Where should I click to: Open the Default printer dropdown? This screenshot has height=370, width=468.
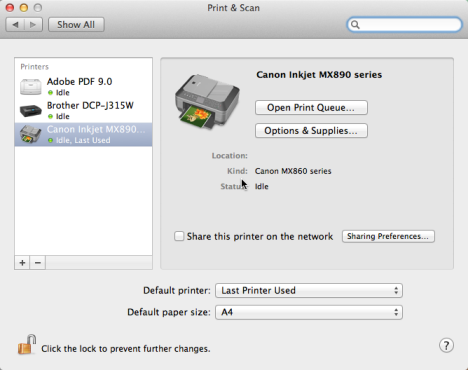pos(309,290)
